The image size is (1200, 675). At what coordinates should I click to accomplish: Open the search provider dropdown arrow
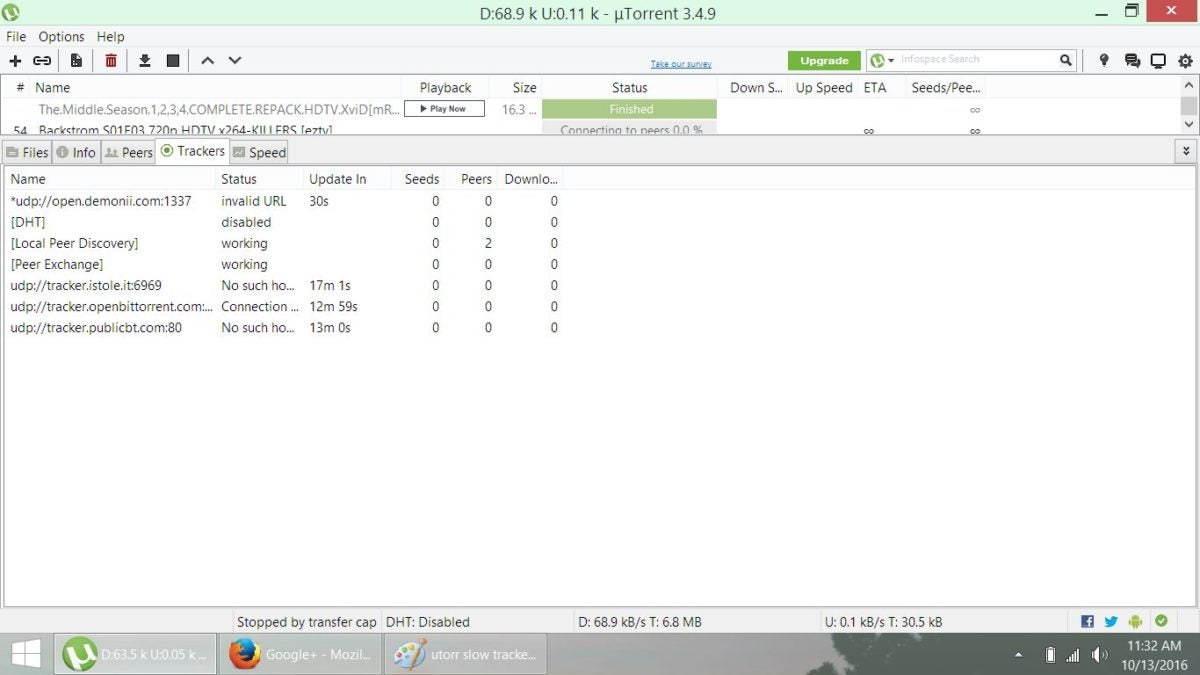891,61
